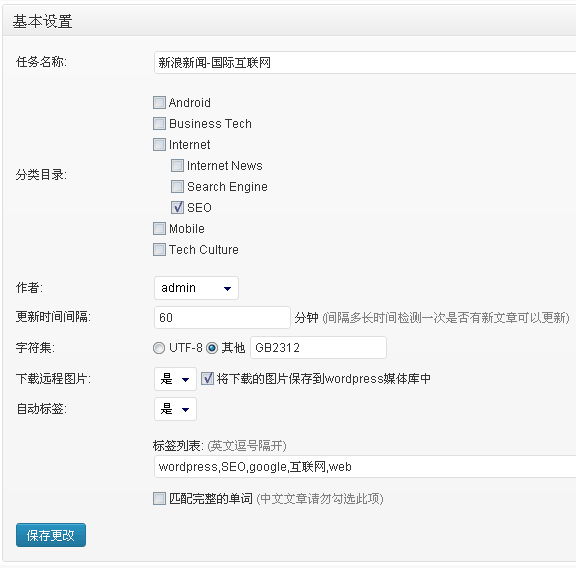Click the 保存更改 button
The height and width of the screenshot is (568, 576).
[x=51, y=535]
